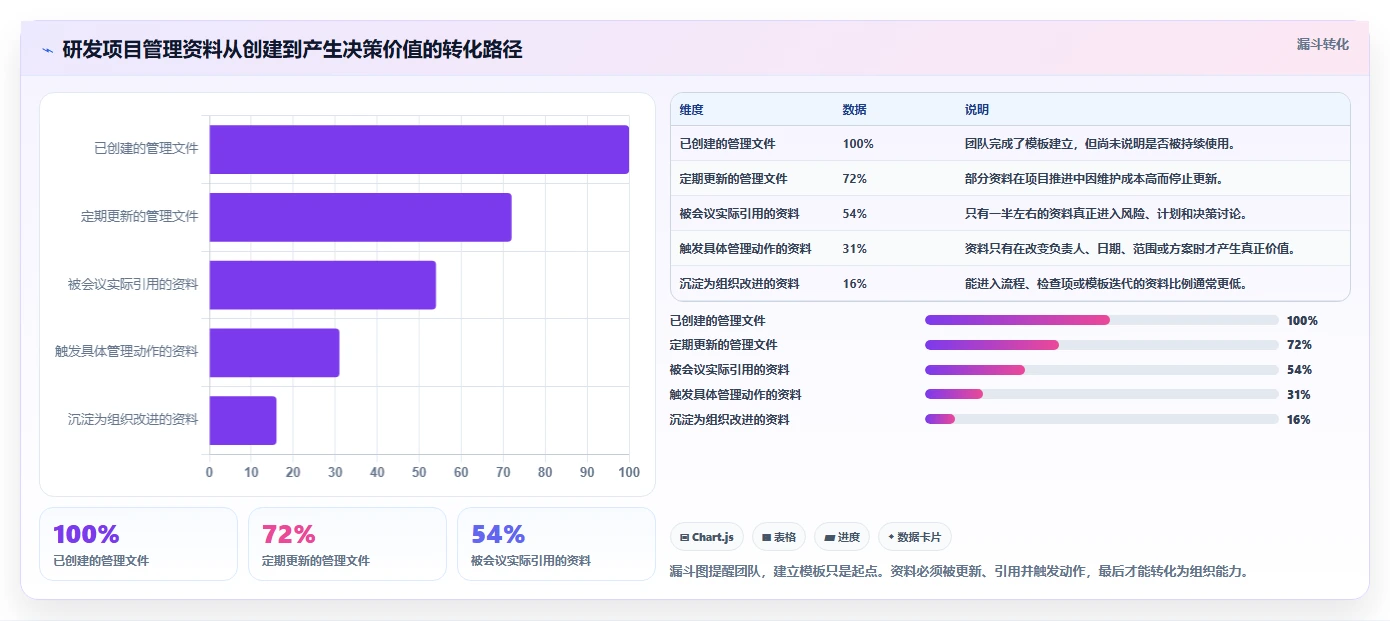Click the footer note starting 漏斗图提醒团队
Viewport: 1390px width, 621px height.
pos(959,572)
